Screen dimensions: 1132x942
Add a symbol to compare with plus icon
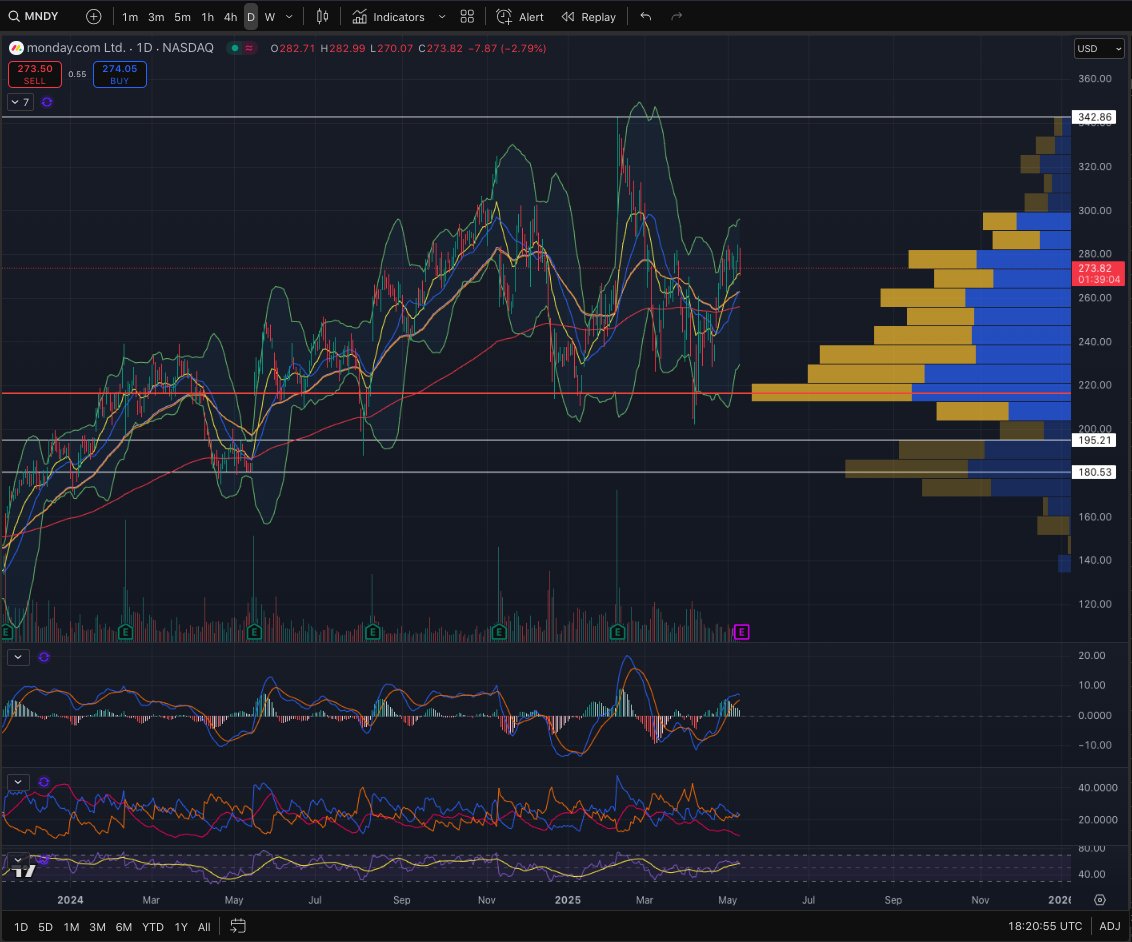pyautogui.click(x=94, y=17)
